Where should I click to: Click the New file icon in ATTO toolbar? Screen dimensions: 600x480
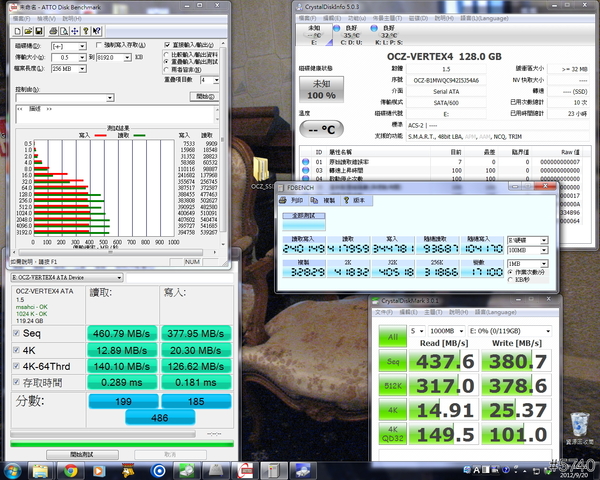click(x=16, y=30)
